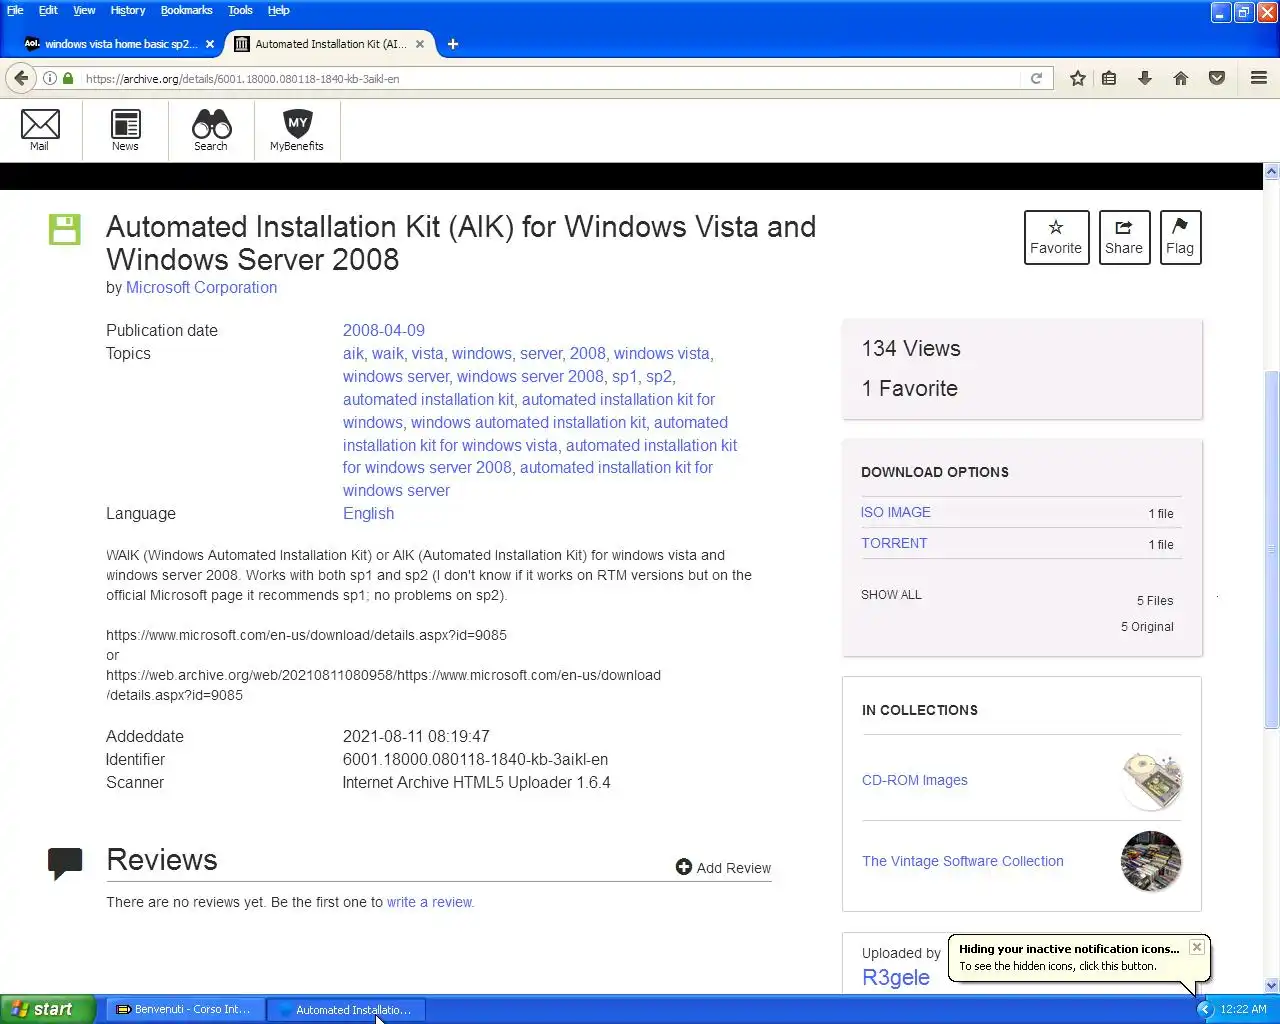Click the 134 Views text
This screenshot has width=1280, height=1024.
(x=911, y=348)
